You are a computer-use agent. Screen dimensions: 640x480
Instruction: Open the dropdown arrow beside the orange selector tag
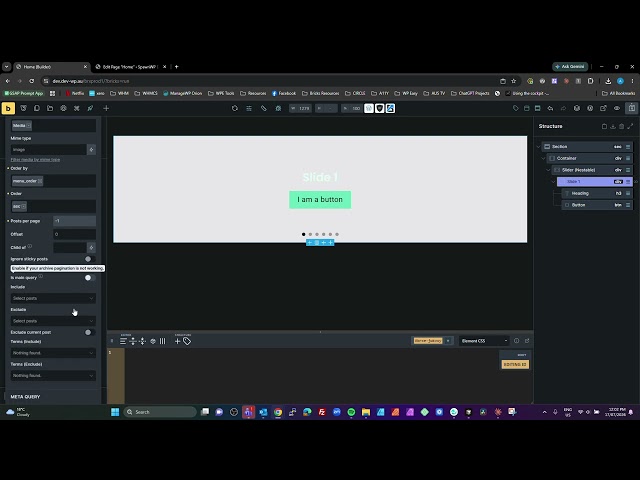[x=448, y=341]
